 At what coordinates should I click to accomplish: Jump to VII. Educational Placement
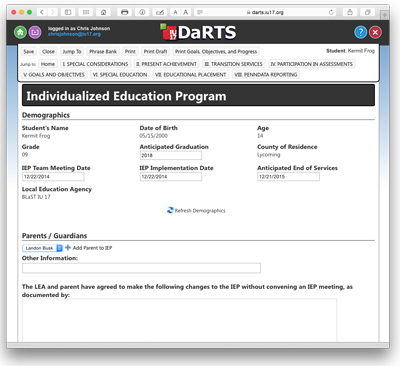click(x=191, y=74)
